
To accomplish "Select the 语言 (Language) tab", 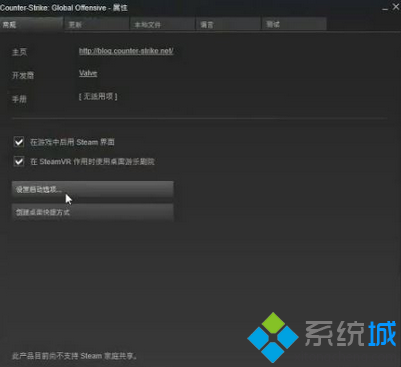I will tap(228, 25).
